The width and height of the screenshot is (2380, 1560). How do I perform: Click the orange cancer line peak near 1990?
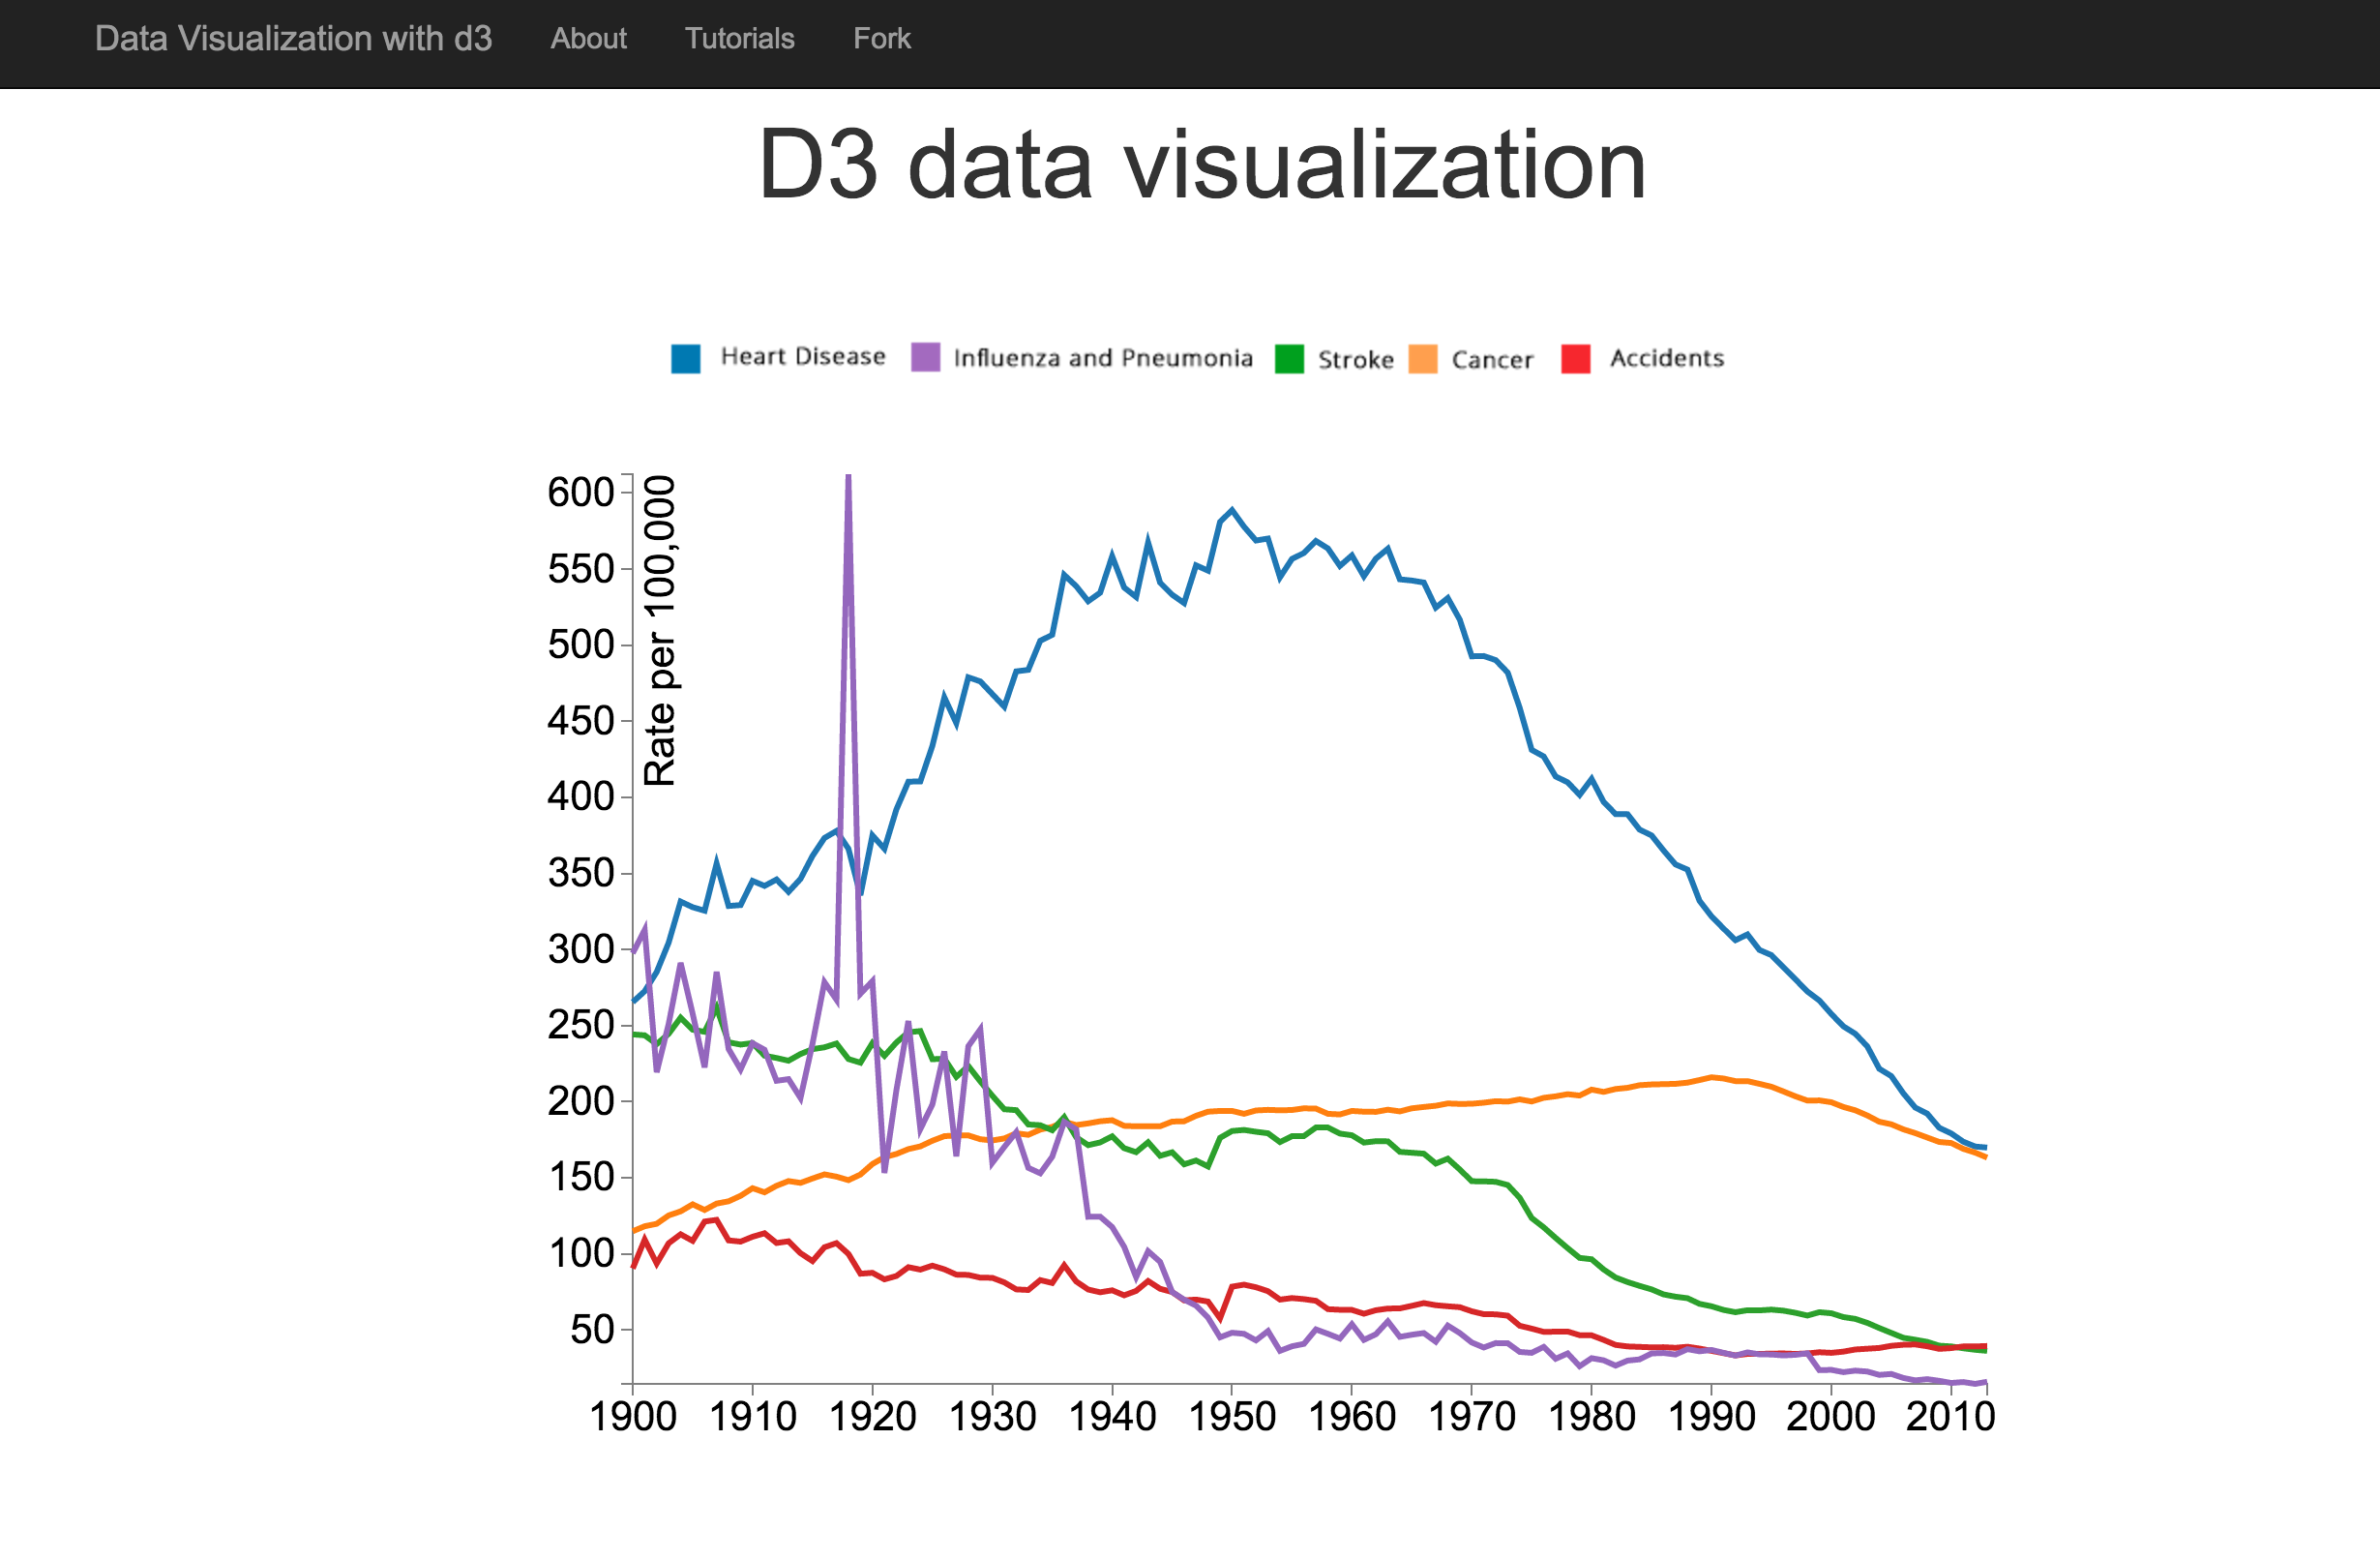[x=1712, y=1077]
